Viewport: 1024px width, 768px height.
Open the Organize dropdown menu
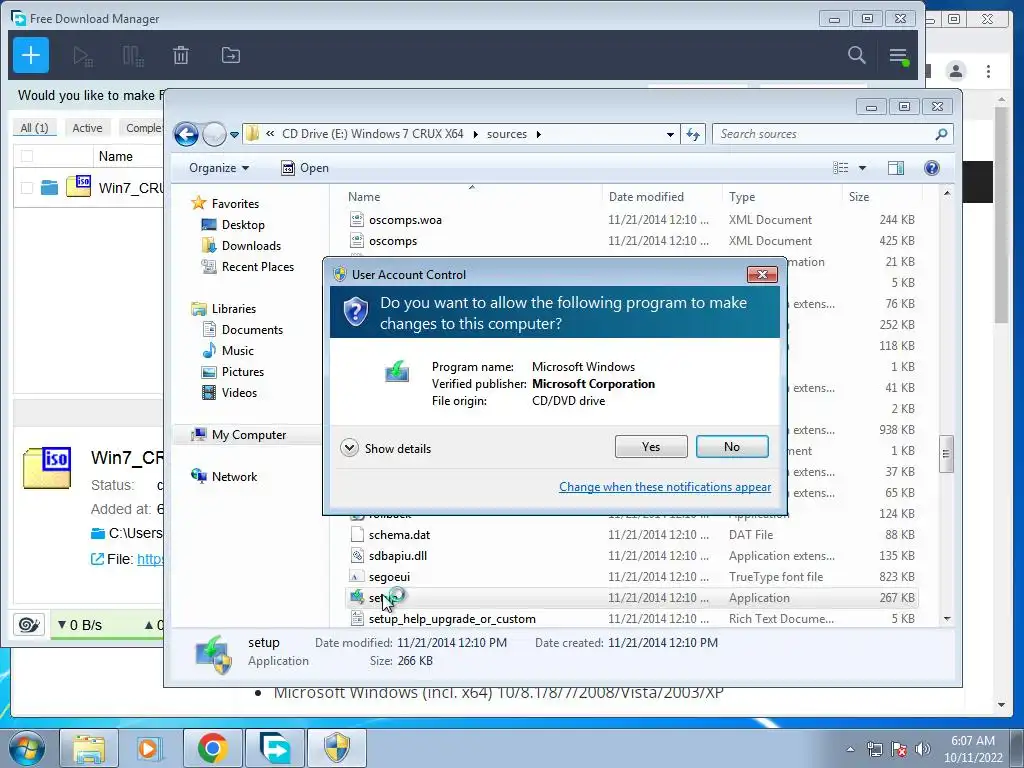point(219,168)
